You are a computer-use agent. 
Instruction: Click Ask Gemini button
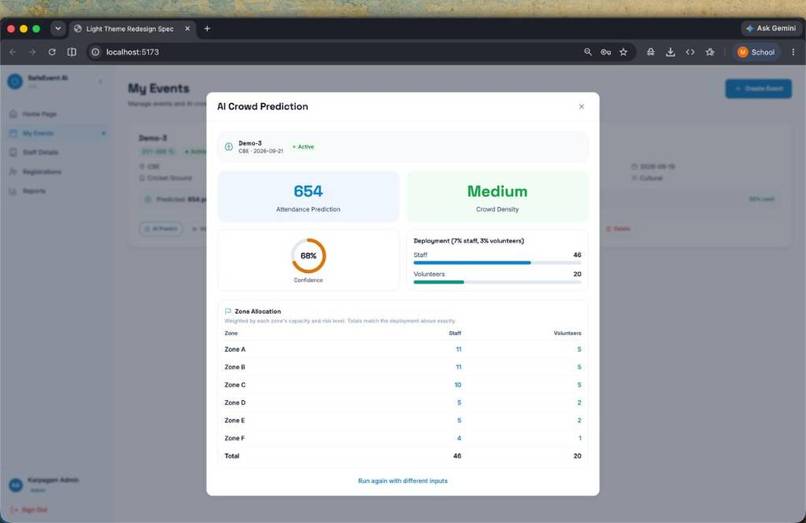[x=771, y=28]
